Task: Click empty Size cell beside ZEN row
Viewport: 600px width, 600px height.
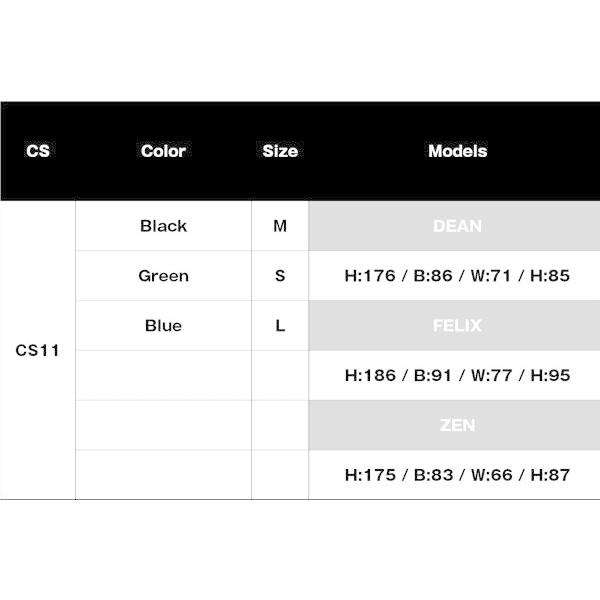Action: pos(280,425)
